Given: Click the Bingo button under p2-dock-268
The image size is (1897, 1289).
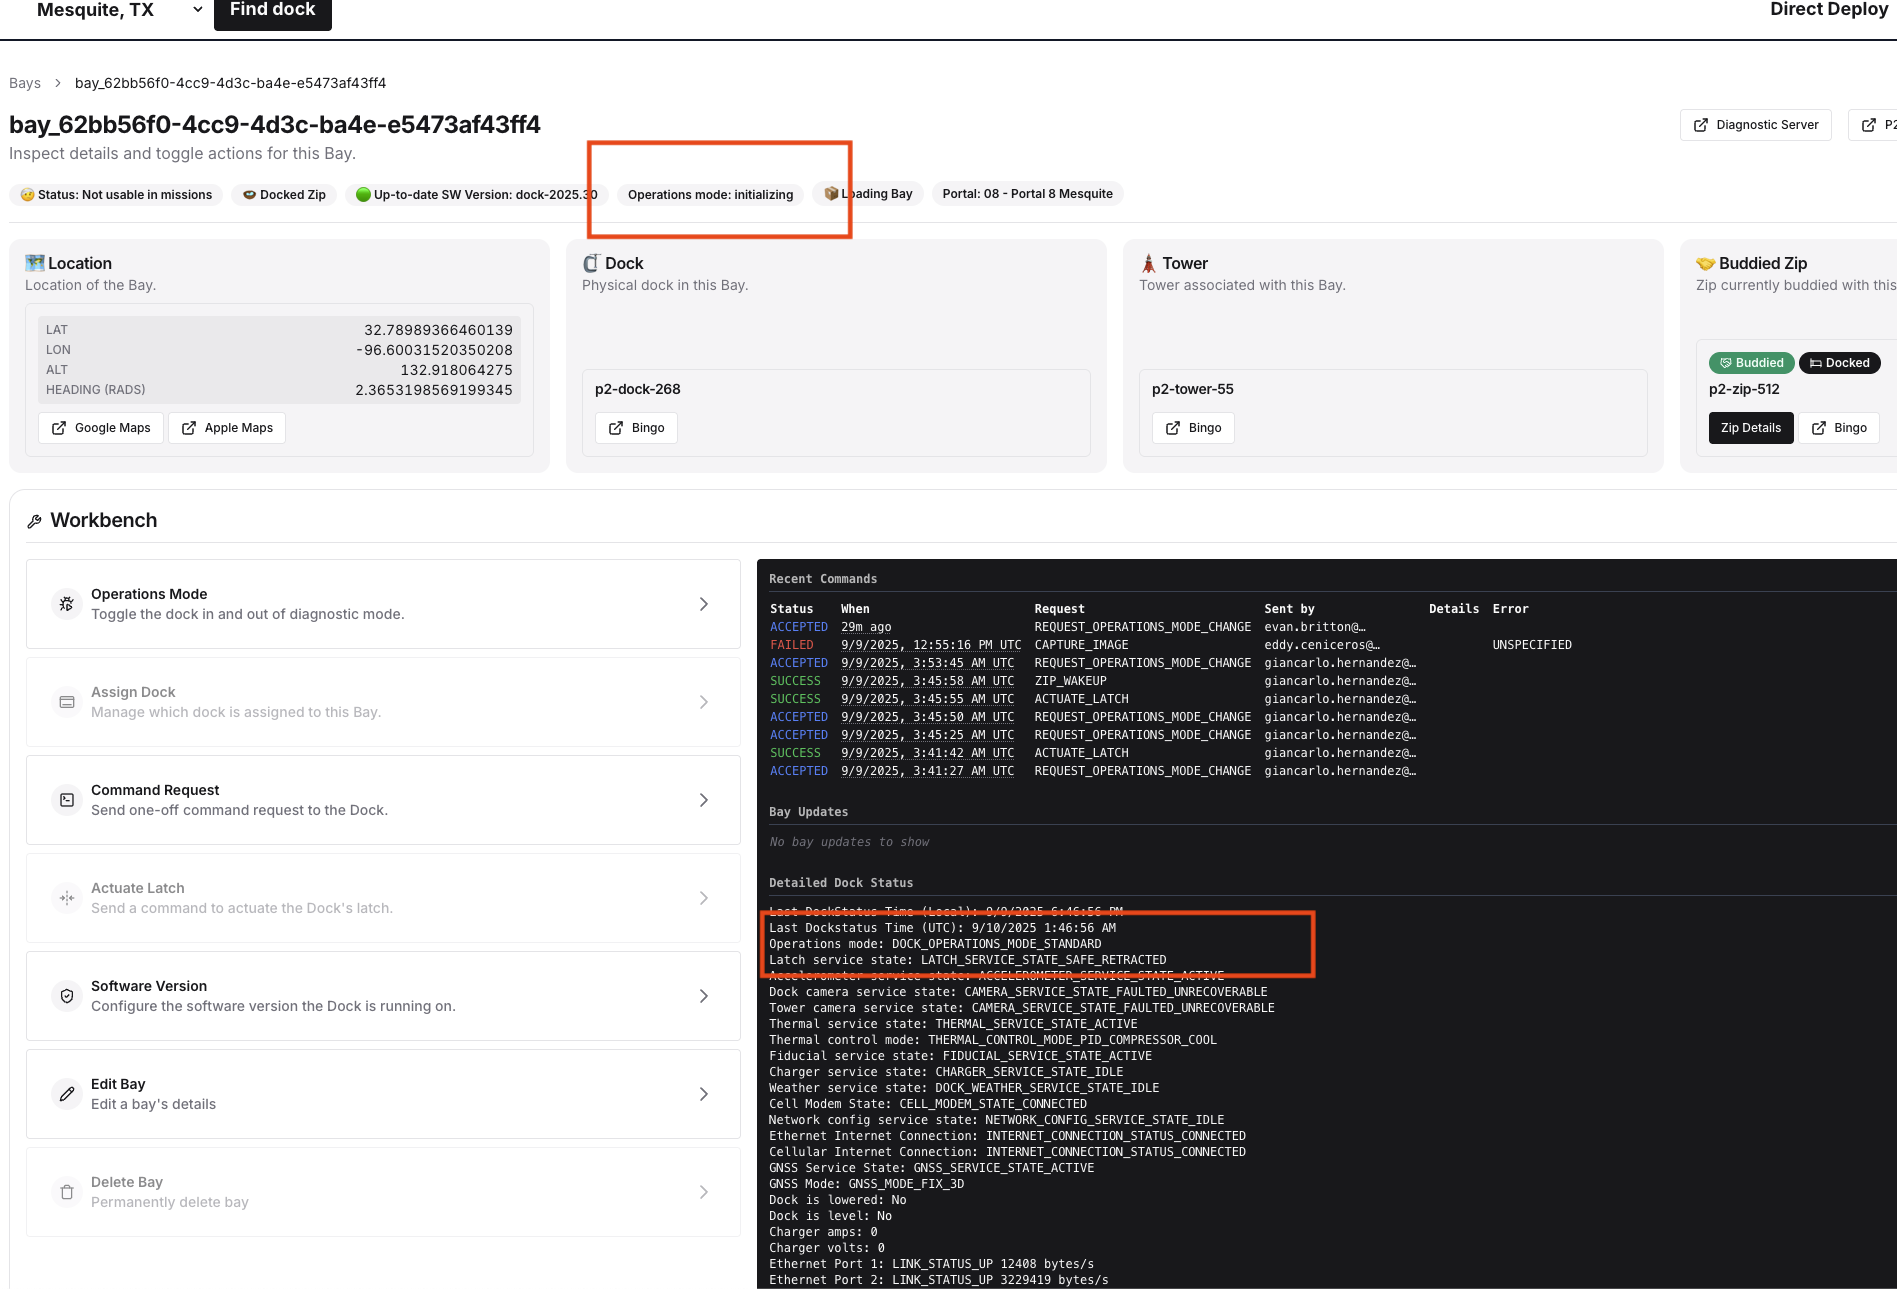Looking at the screenshot, I should [636, 428].
